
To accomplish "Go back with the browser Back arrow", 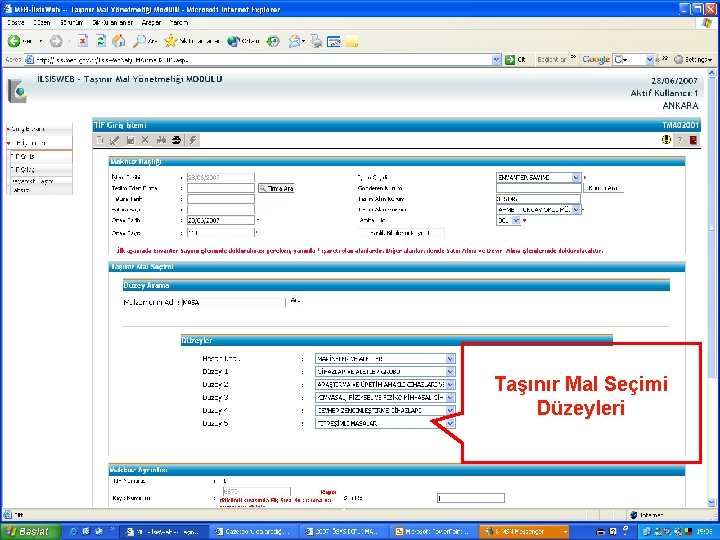I will [x=14, y=41].
